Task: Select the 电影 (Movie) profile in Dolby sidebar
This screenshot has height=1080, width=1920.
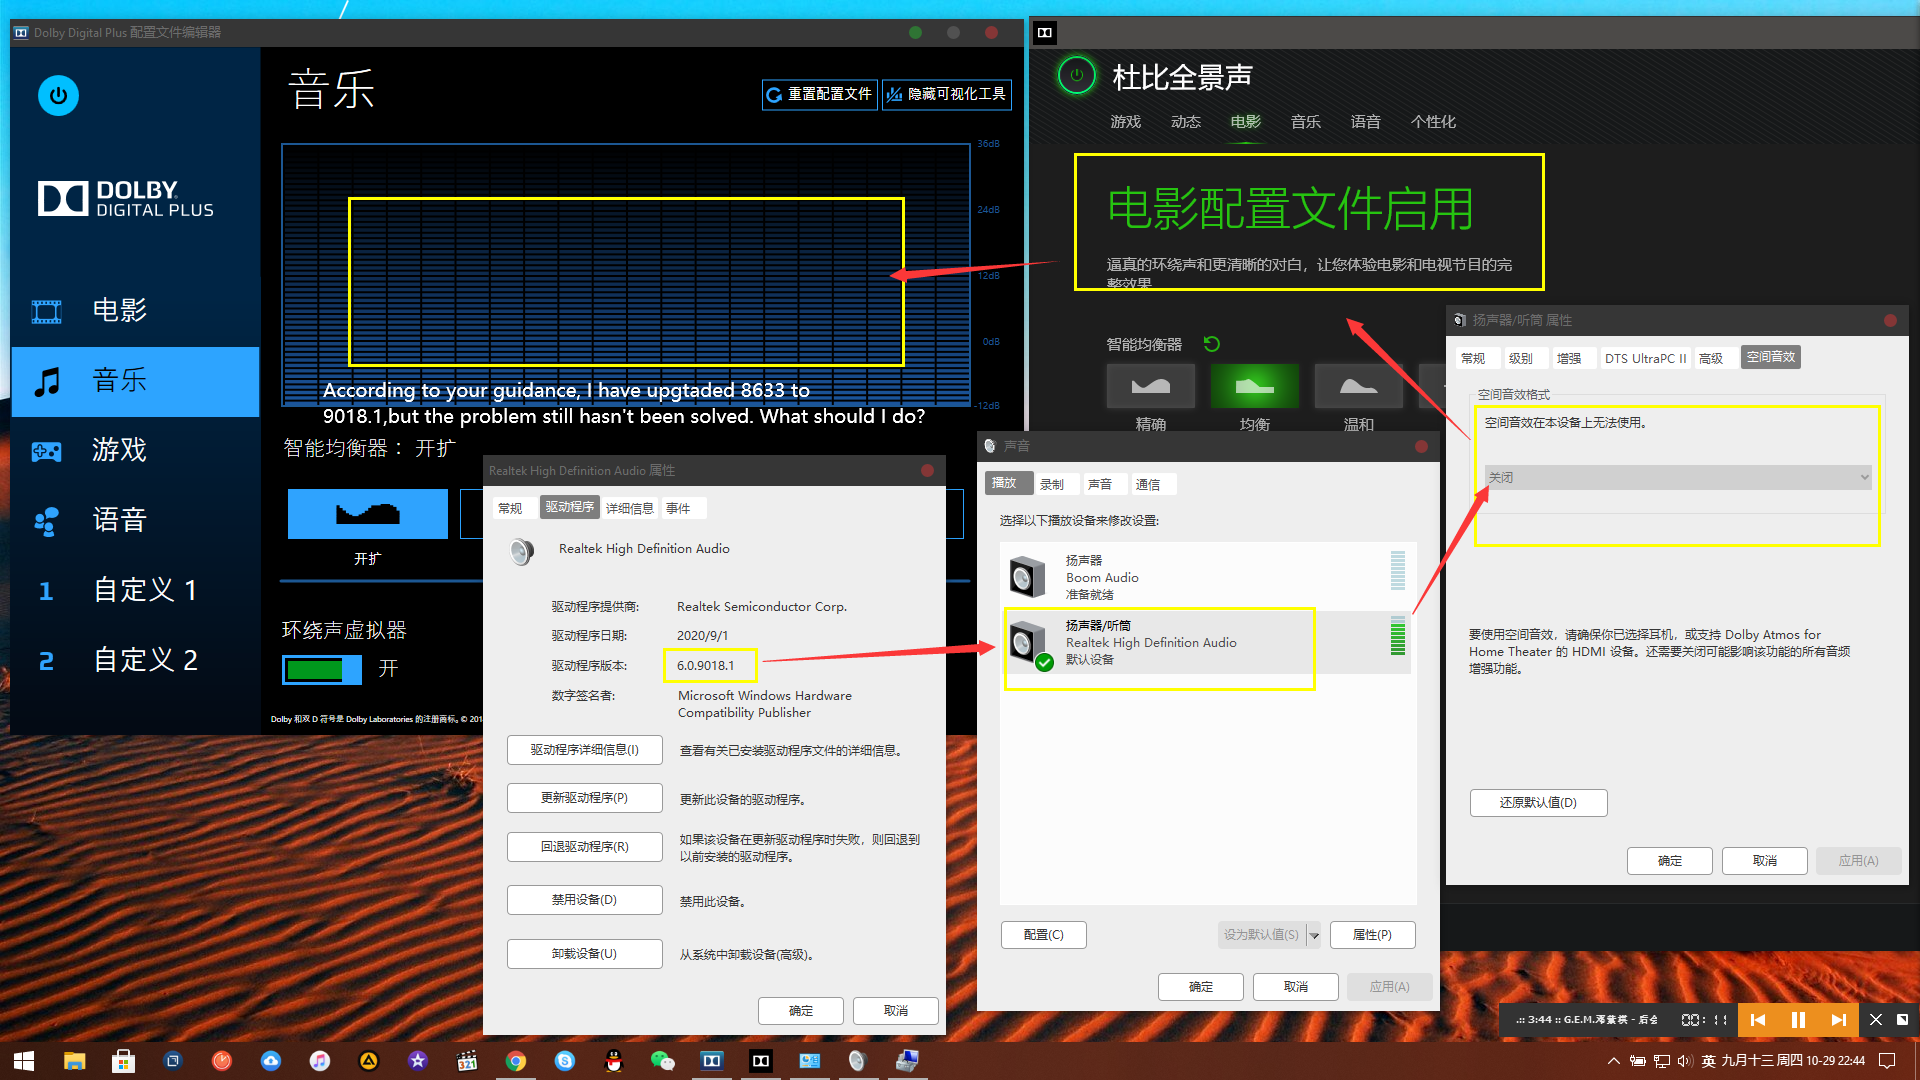Action: [x=135, y=310]
